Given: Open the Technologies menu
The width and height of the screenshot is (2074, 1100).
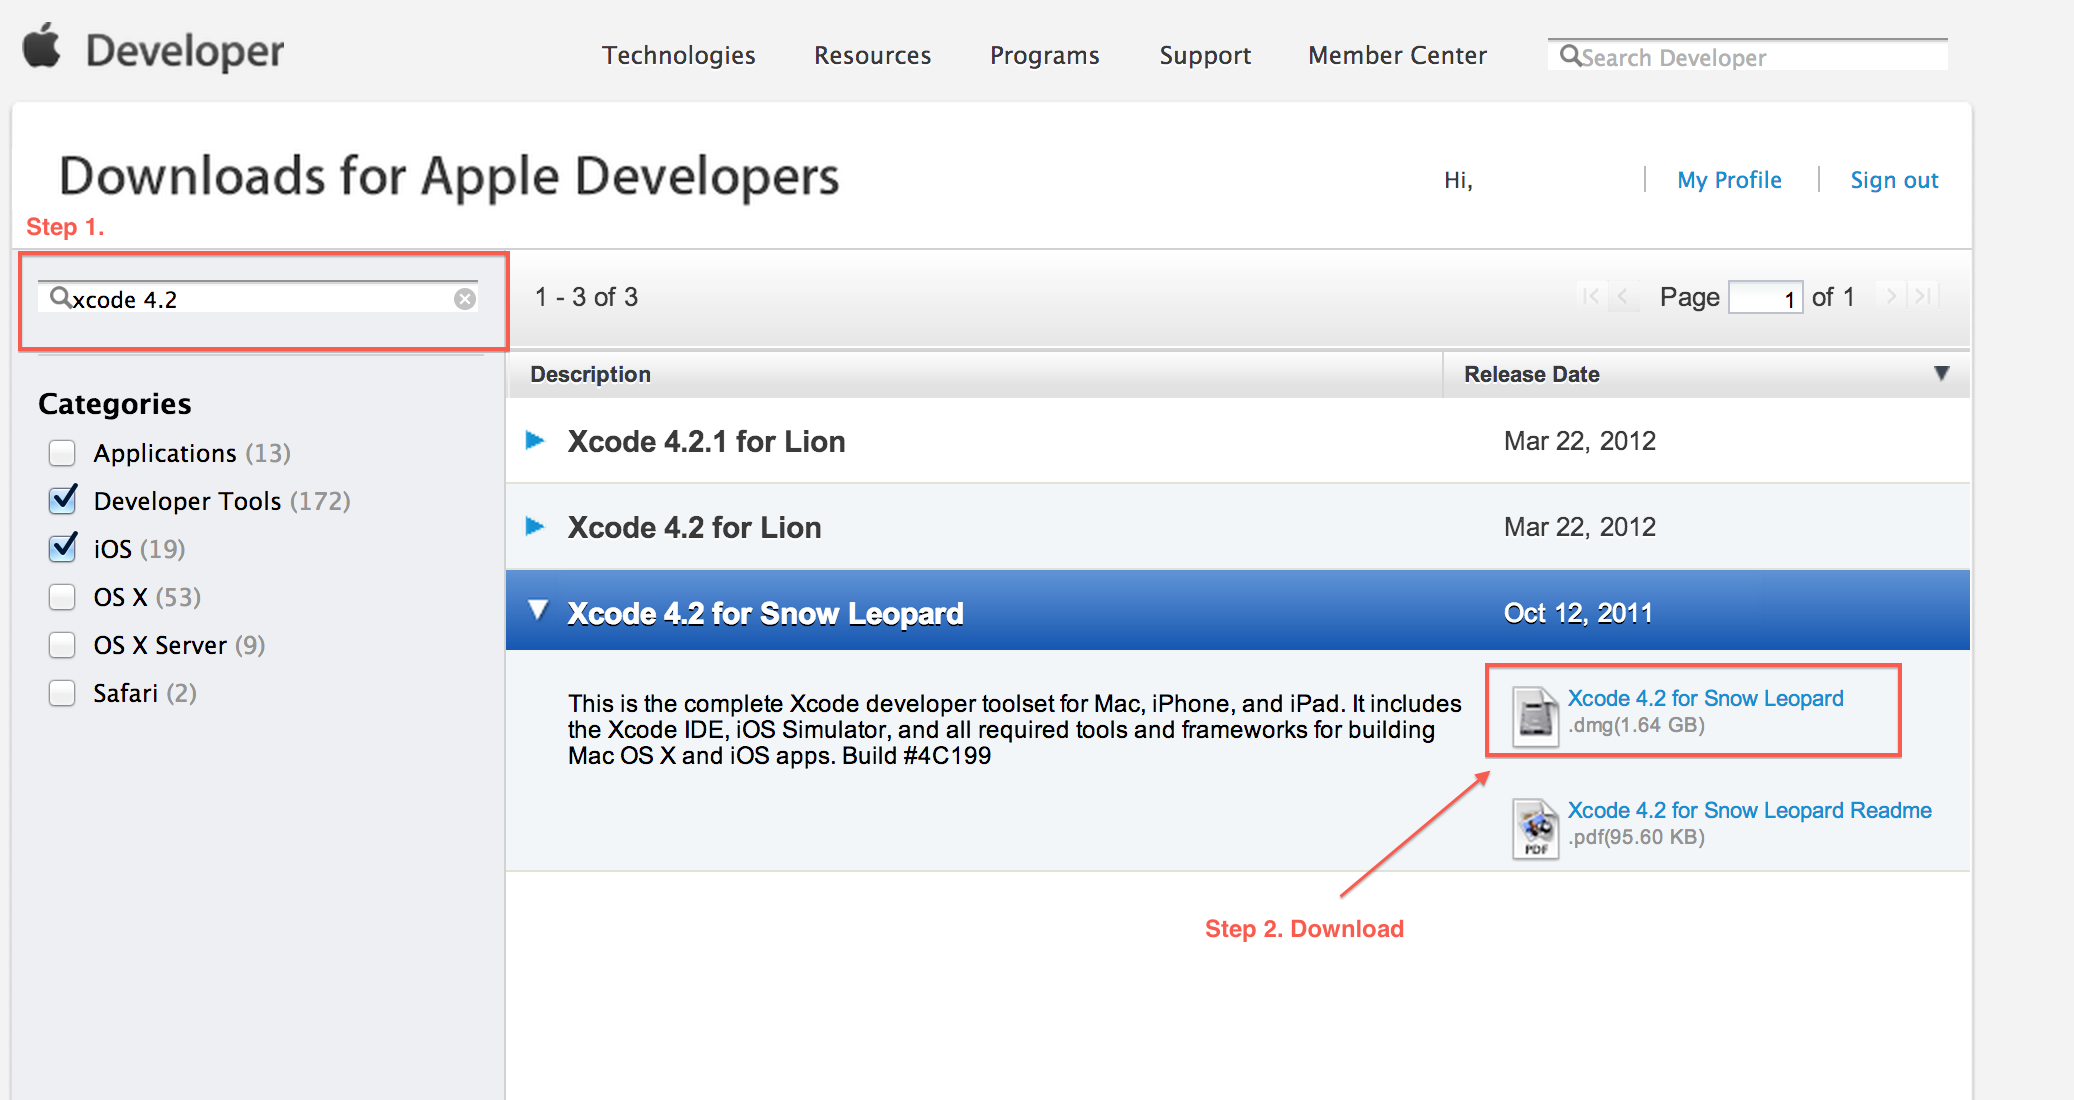Looking at the screenshot, I should tap(678, 55).
